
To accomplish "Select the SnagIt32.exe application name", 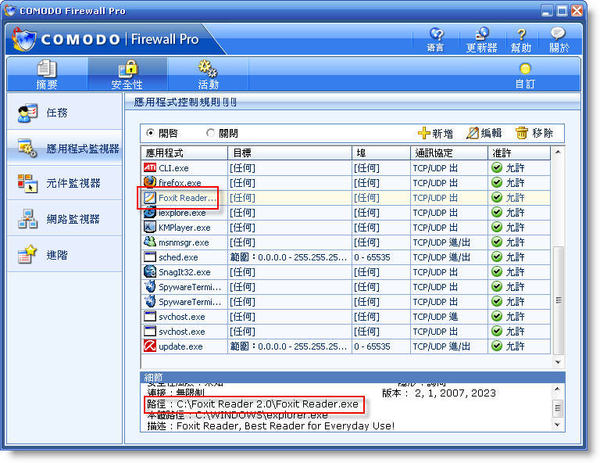I will coord(184,272).
